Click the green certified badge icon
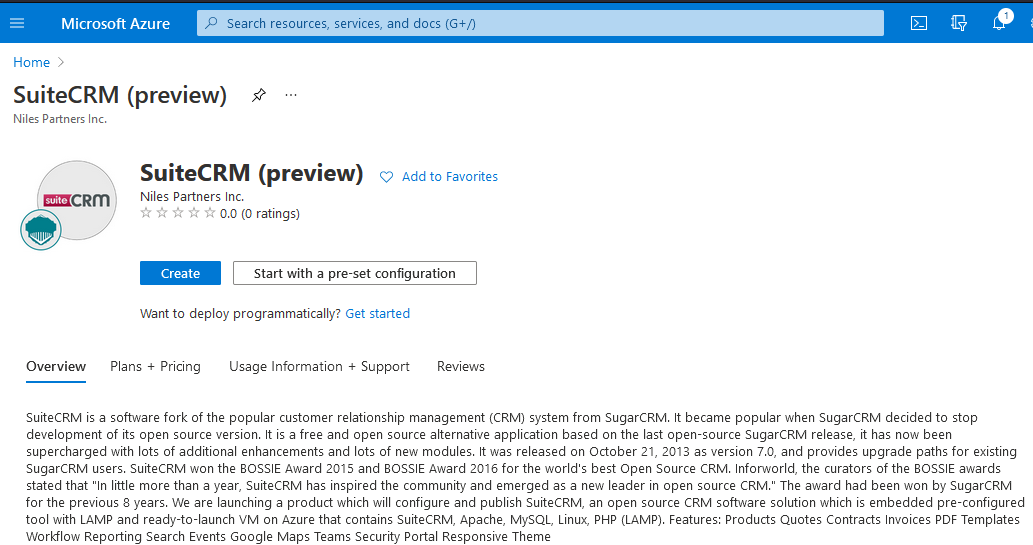The image size is (1033, 545). click(41, 229)
